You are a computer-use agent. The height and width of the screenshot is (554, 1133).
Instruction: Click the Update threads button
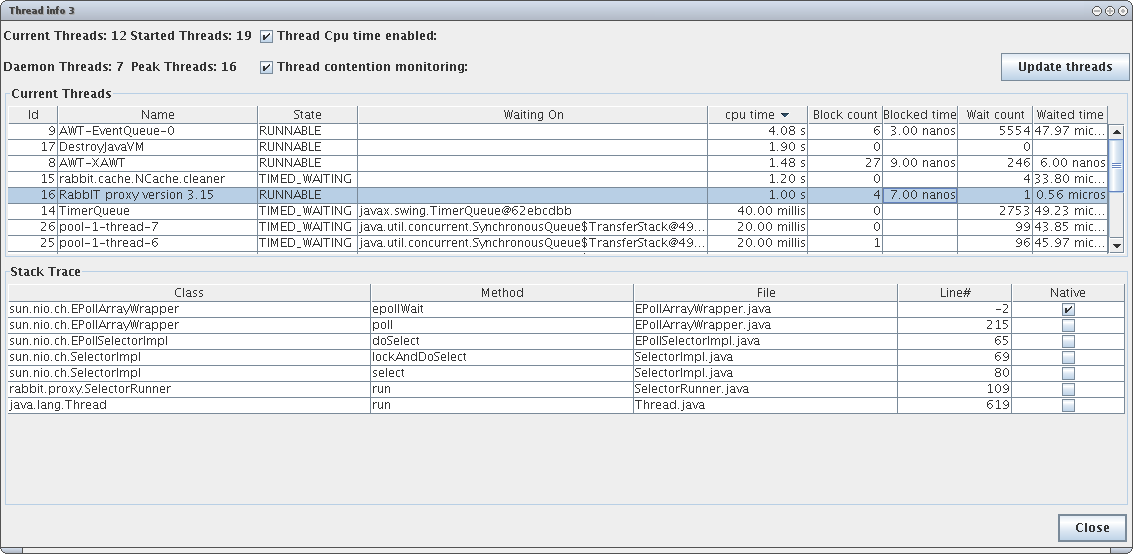(x=1064, y=66)
